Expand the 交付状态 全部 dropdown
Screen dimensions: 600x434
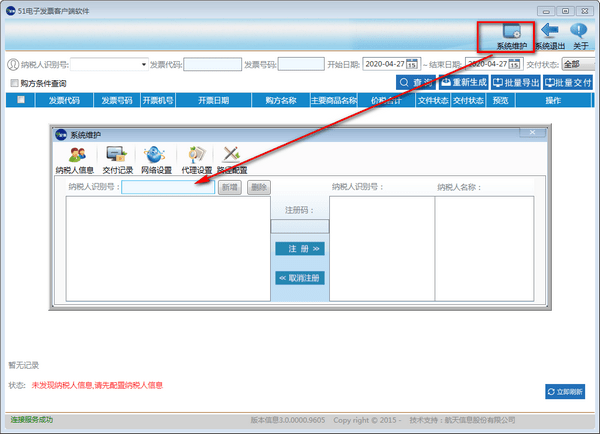point(578,64)
